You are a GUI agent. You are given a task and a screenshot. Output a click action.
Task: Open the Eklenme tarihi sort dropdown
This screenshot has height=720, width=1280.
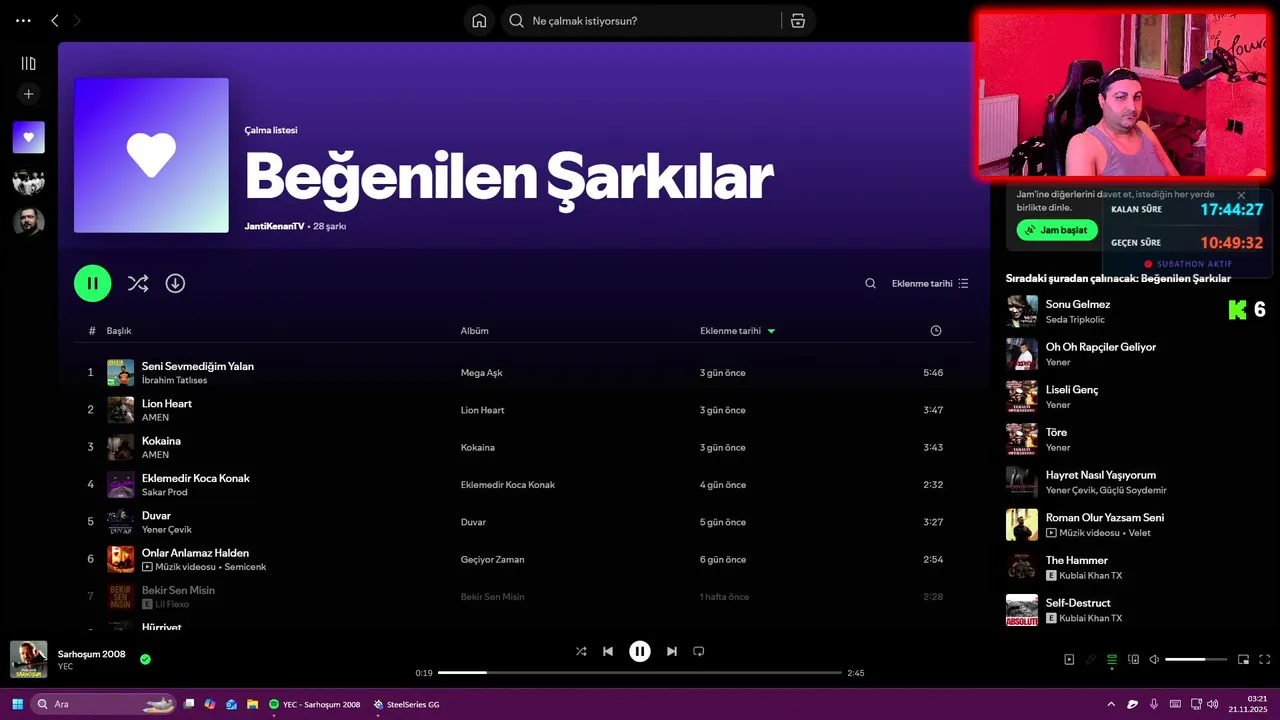click(930, 283)
